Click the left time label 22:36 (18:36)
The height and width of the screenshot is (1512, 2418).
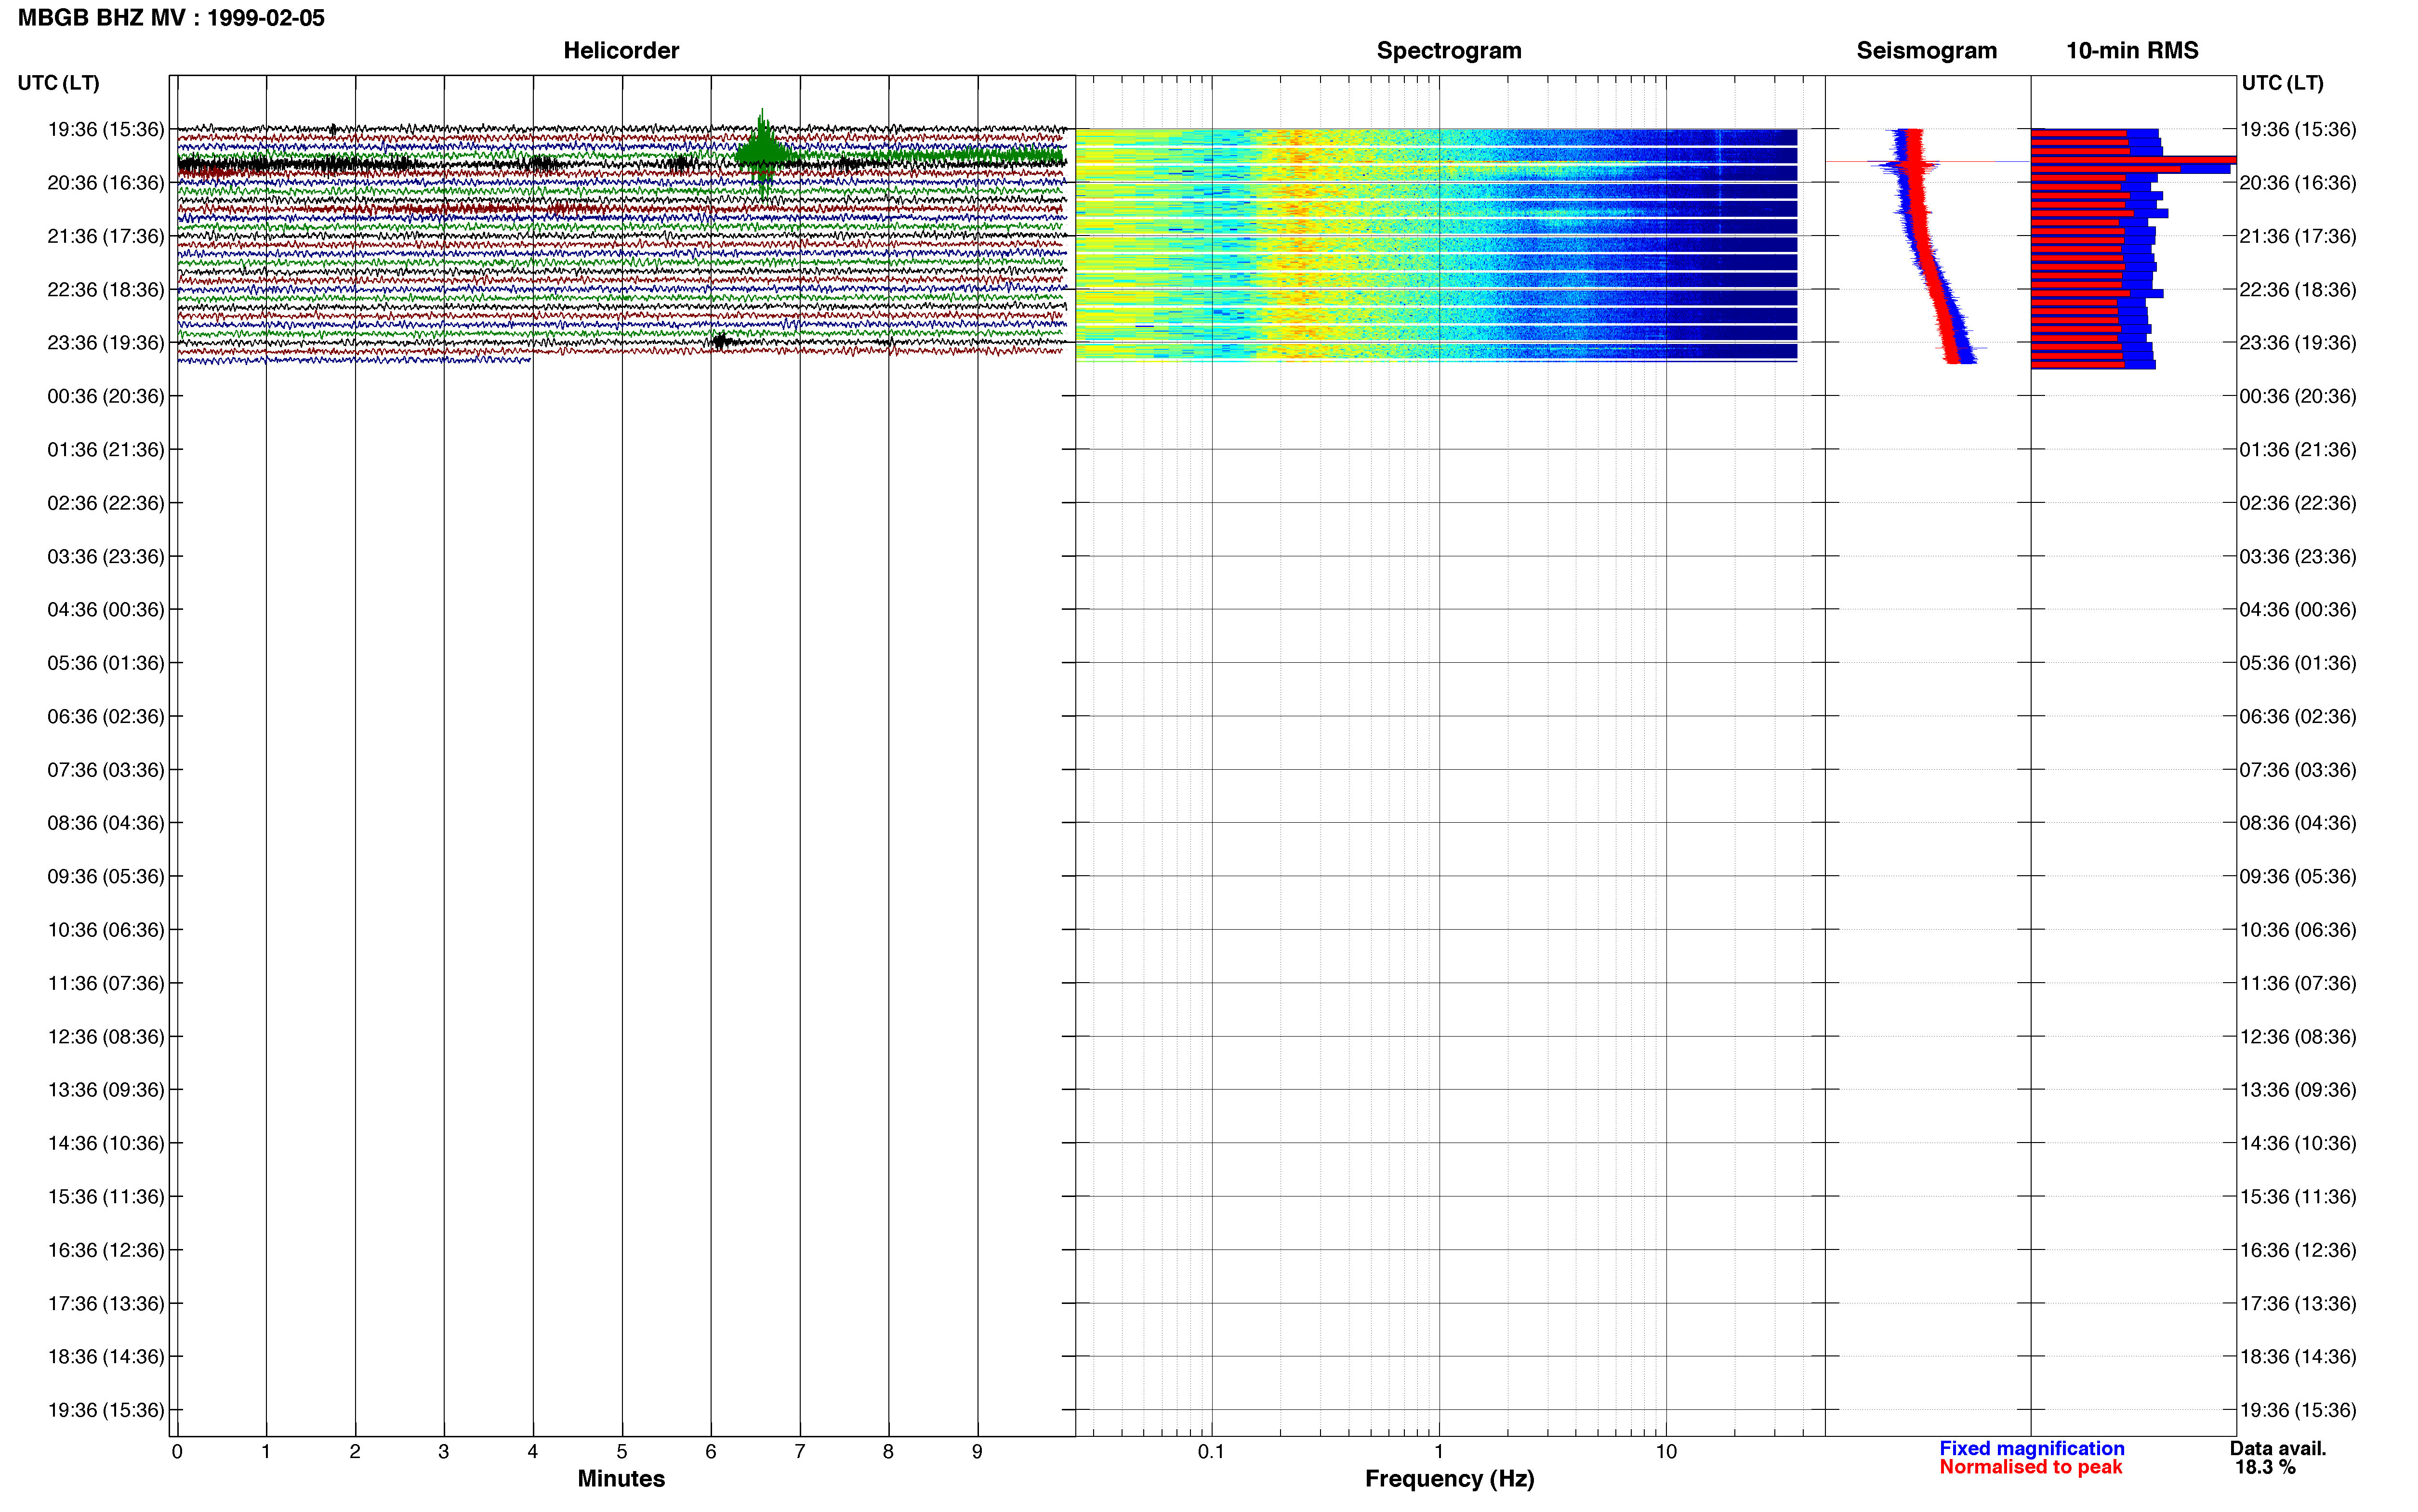(106, 289)
